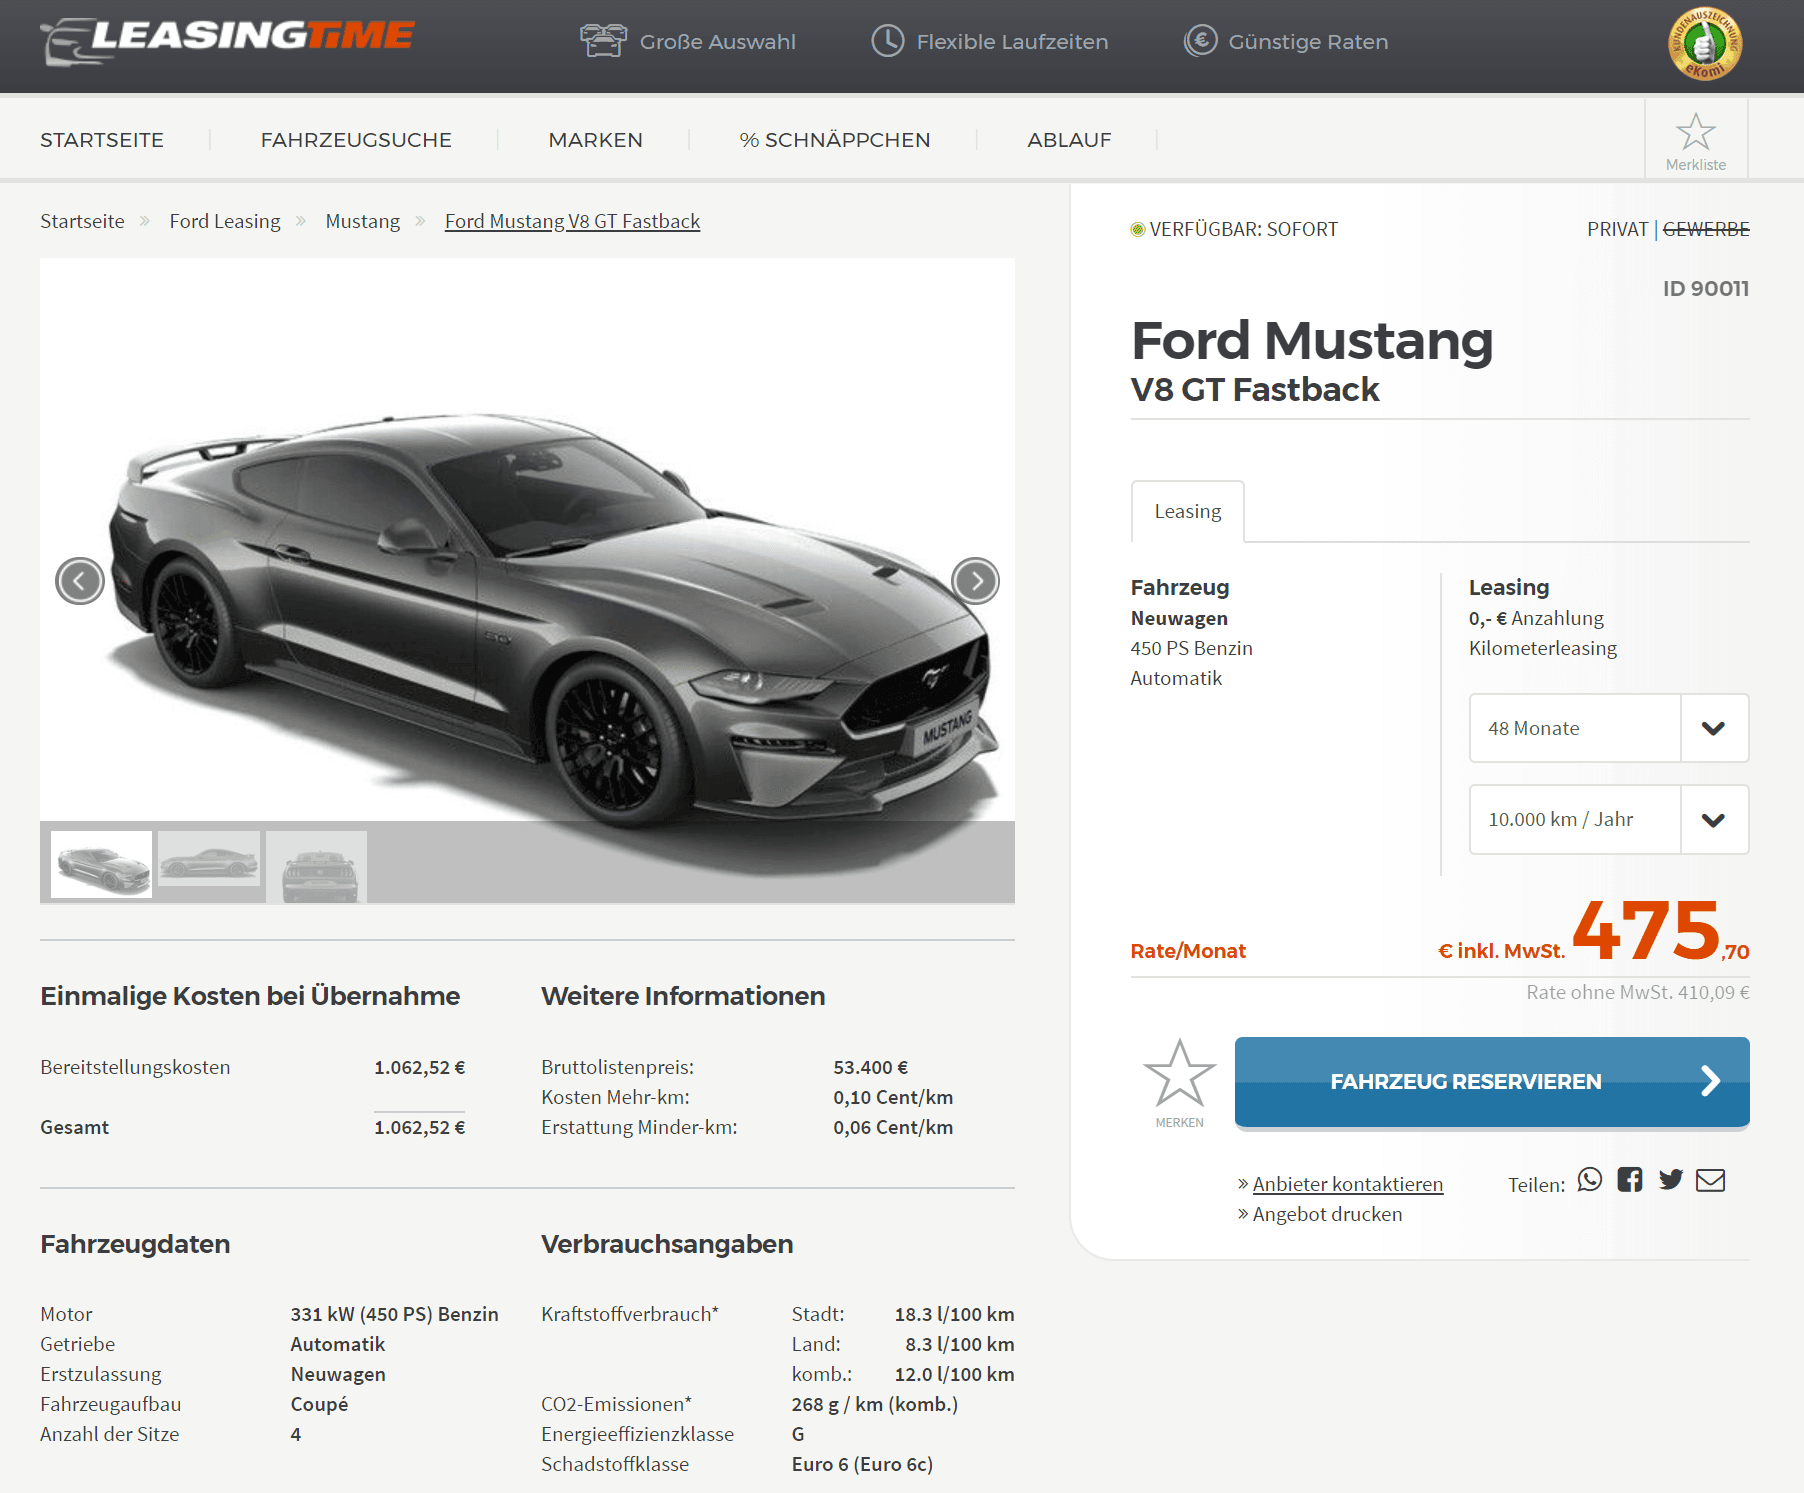Click the Bruttolistenpreis value 53.400 €
1804x1493 pixels.
871,1067
